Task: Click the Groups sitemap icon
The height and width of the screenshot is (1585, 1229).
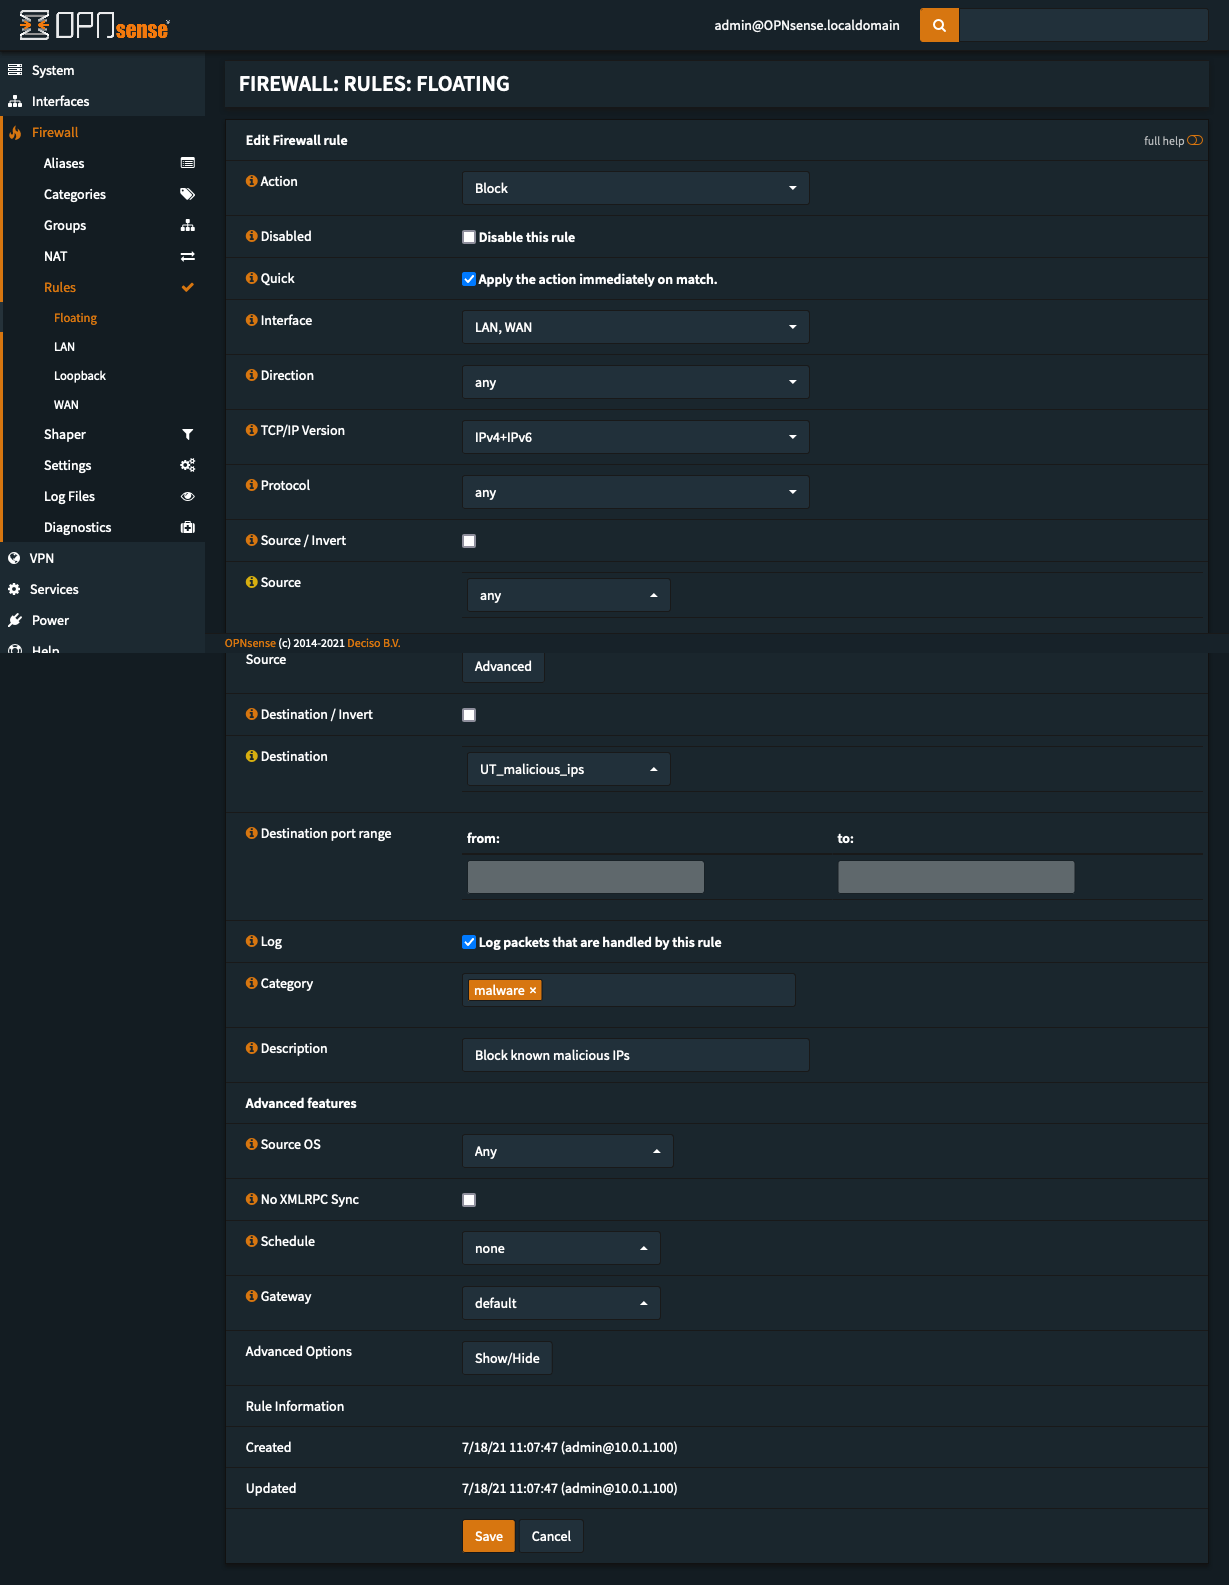Action: (x=187, y=225)
